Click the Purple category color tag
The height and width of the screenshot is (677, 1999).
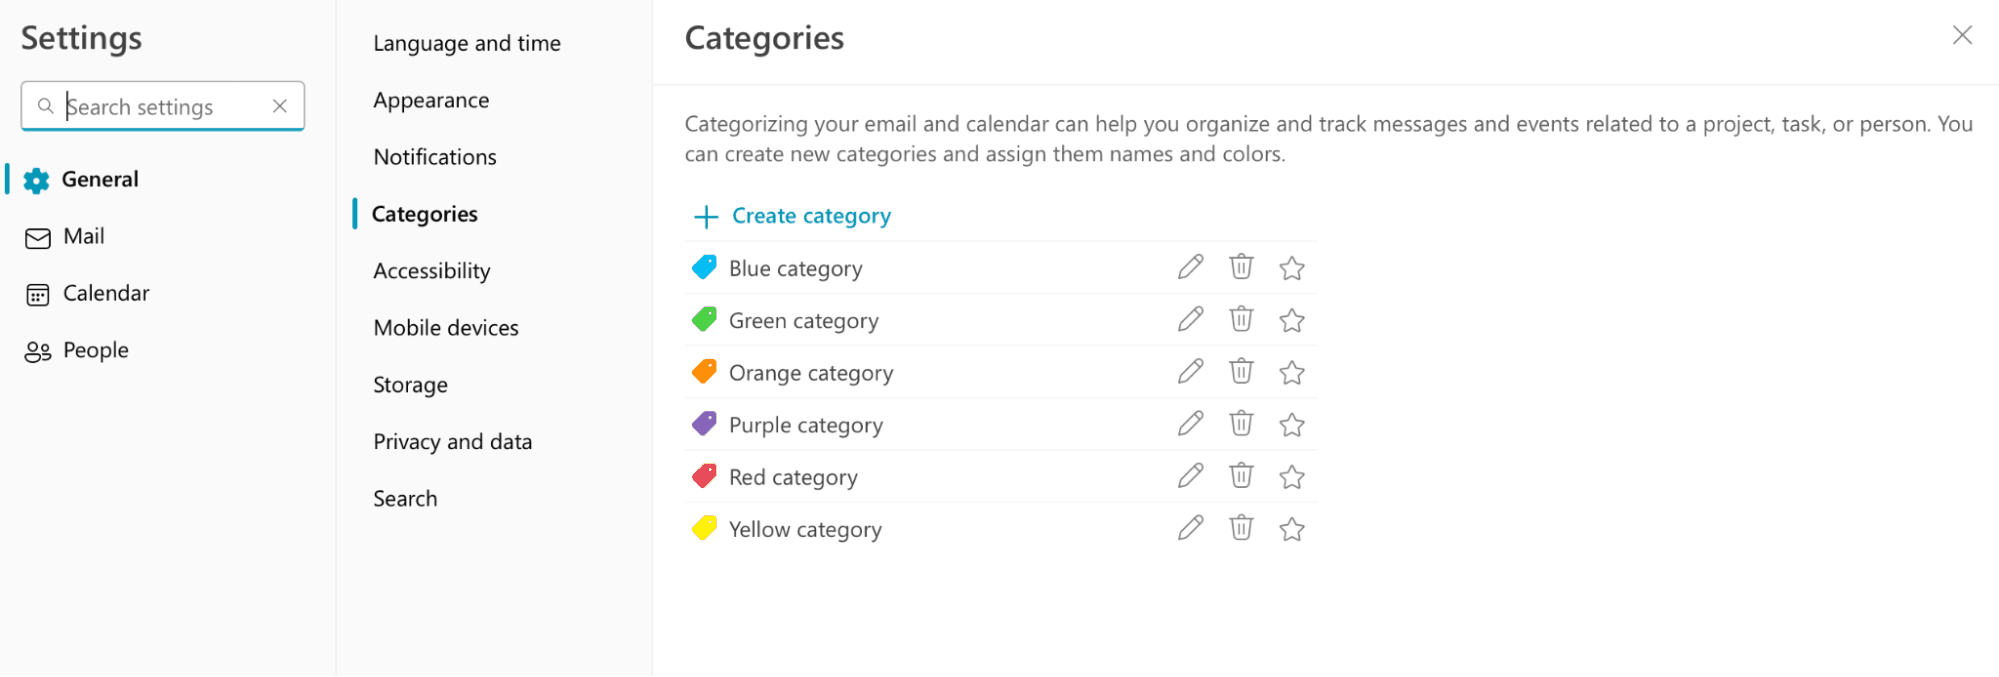[704, 423]
